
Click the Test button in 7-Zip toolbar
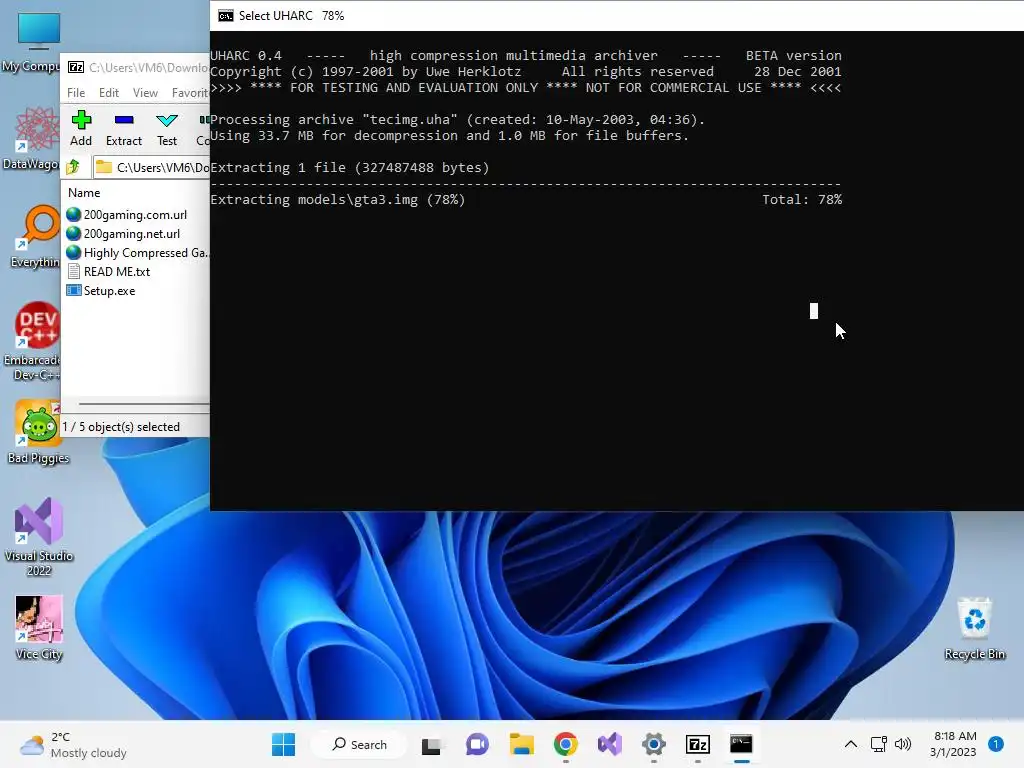point(167,129)
